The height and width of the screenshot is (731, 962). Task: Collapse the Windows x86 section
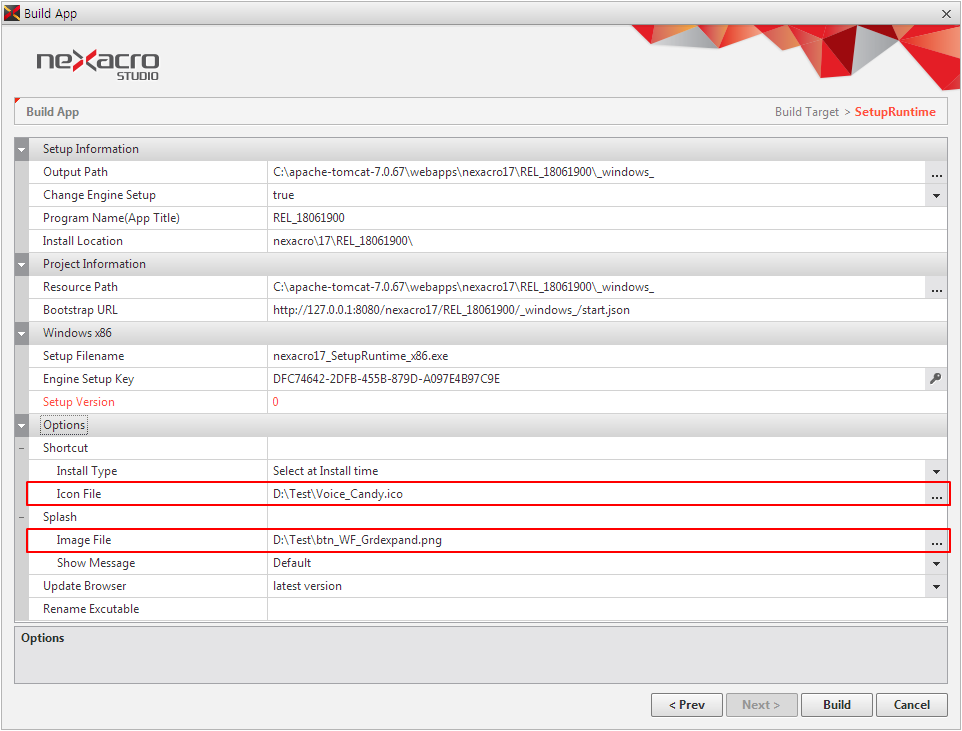coord(22,334)
